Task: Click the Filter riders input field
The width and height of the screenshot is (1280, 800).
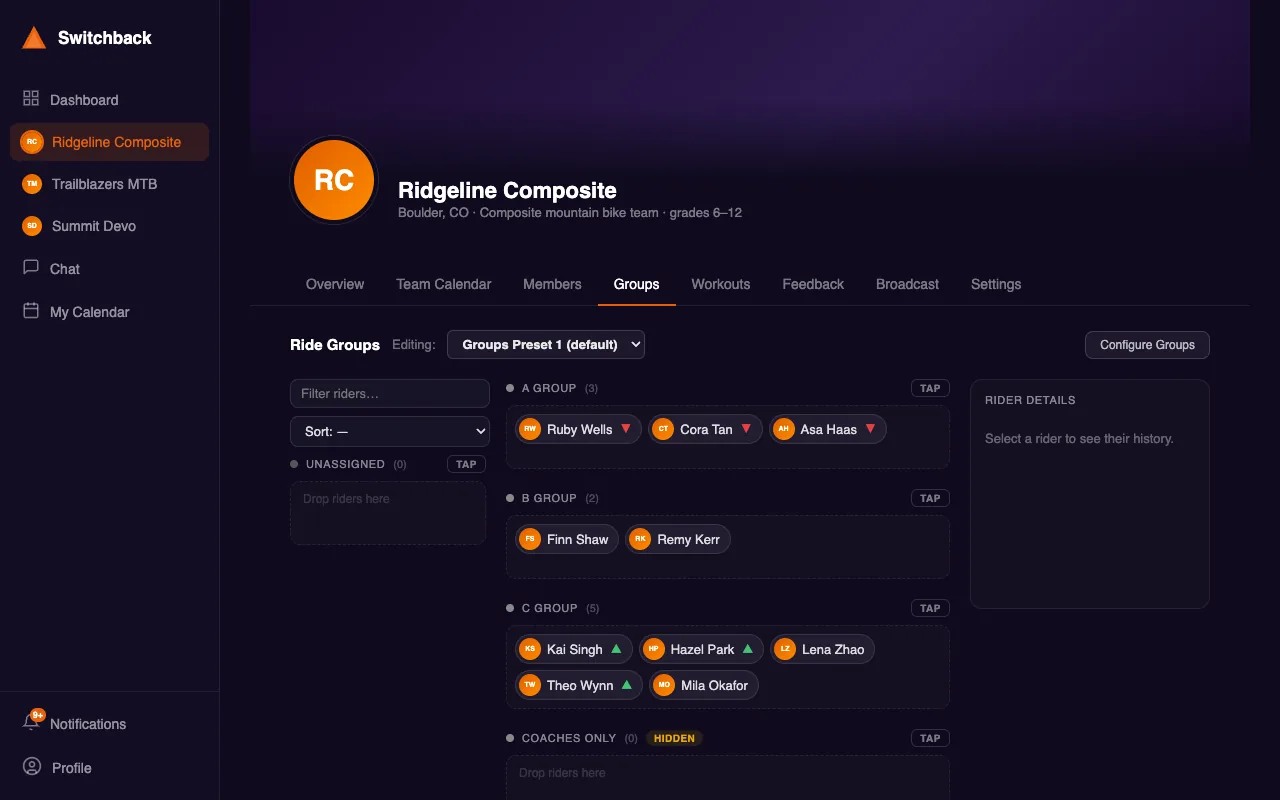Action: coord(390,393)
